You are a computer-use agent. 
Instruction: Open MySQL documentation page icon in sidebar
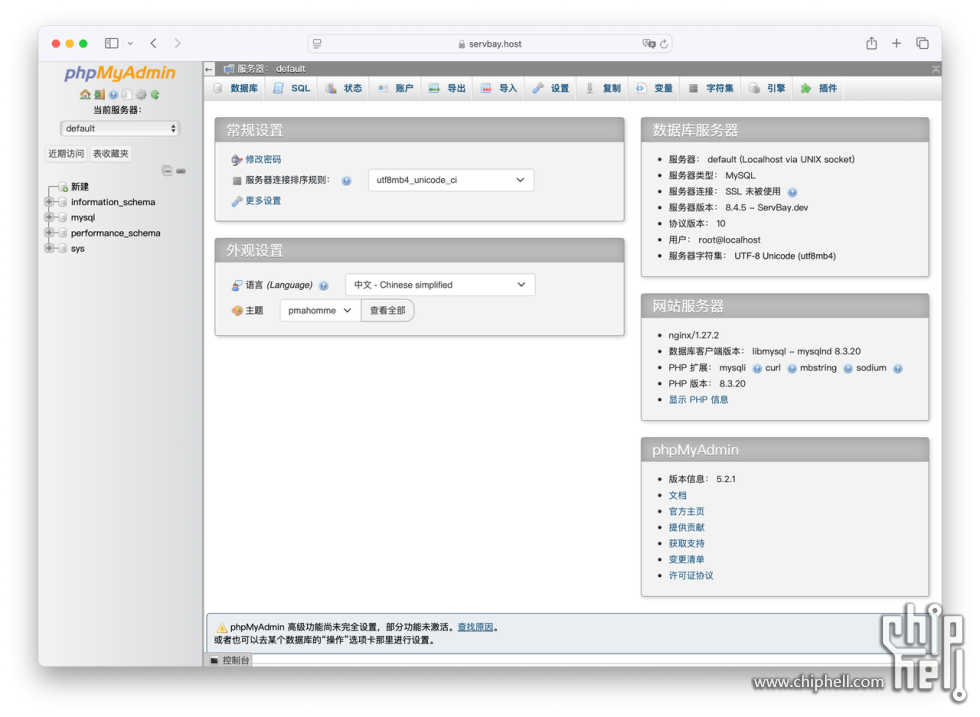pos(127,94)
